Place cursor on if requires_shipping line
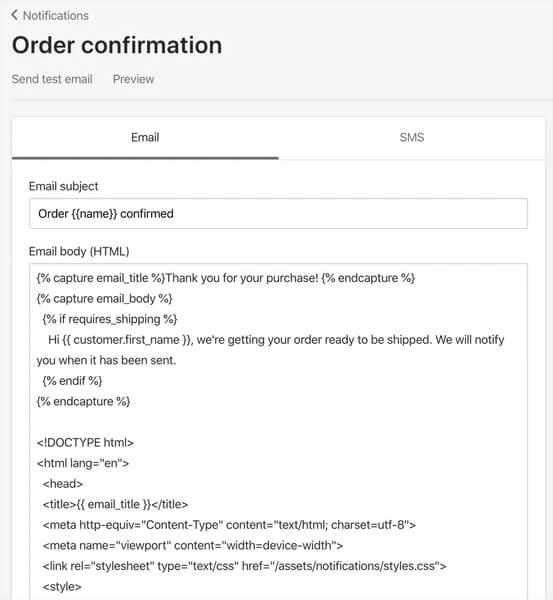This screenshot has width=553, height=600. pos(110,319)
